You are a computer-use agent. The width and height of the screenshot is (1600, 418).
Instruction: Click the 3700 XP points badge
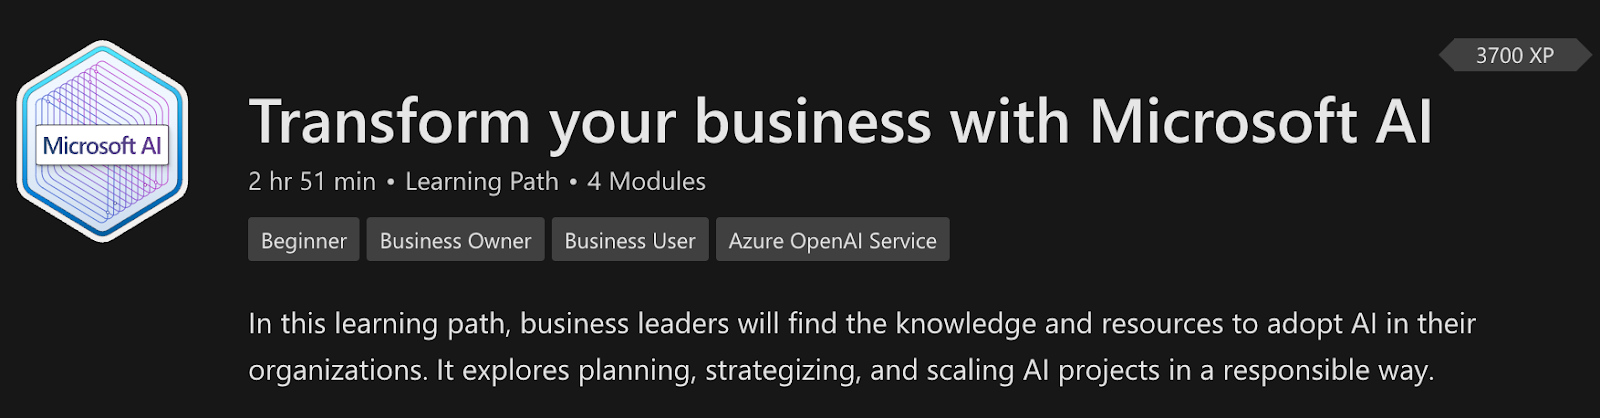(1514, 56)
